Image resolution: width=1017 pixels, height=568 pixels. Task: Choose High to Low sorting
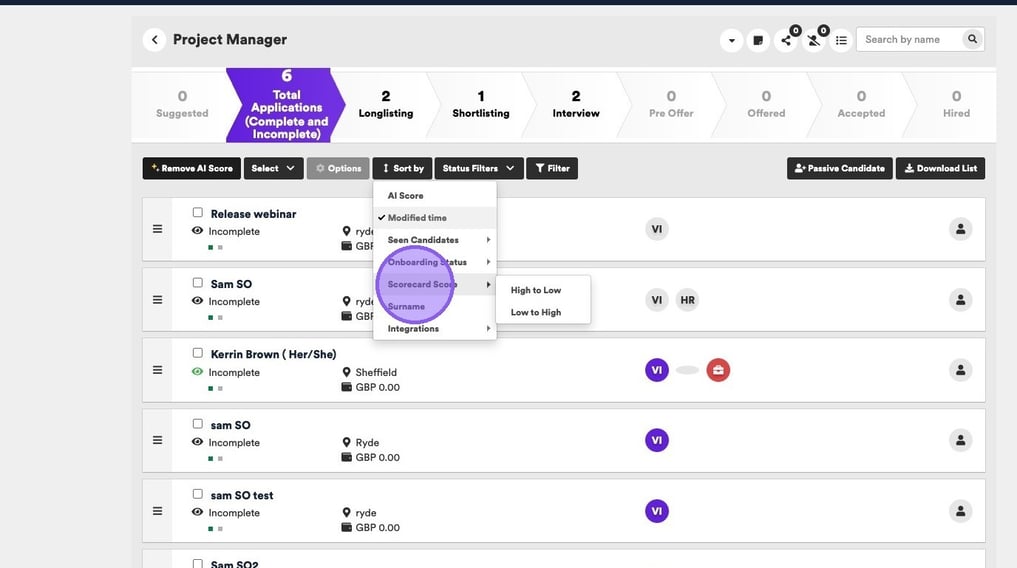pos(536,290)
